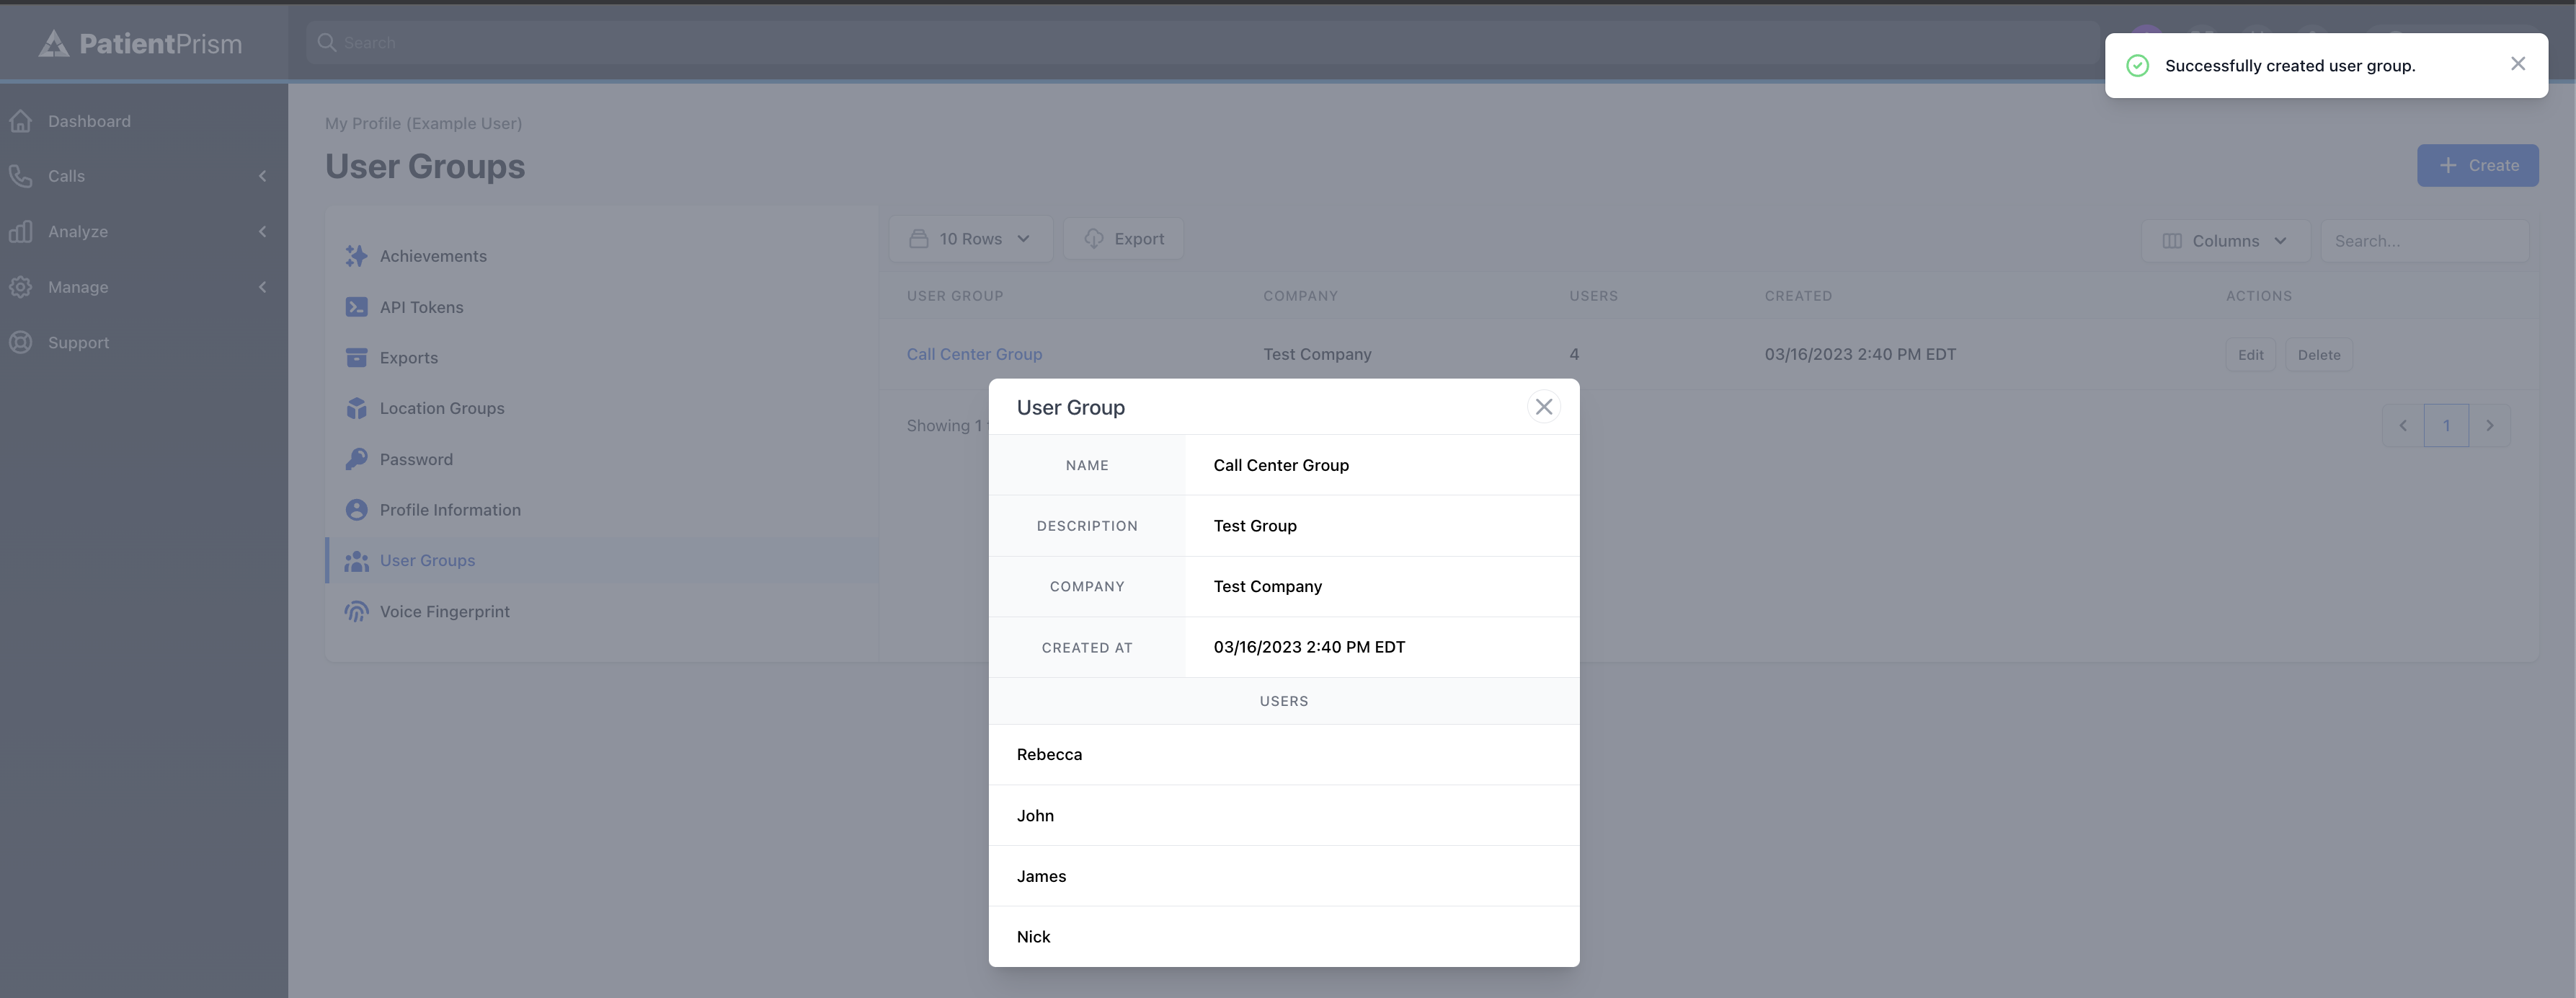Click the rows stack icon beside 10 Rows

pyautogui.click(x=918, y=238)
